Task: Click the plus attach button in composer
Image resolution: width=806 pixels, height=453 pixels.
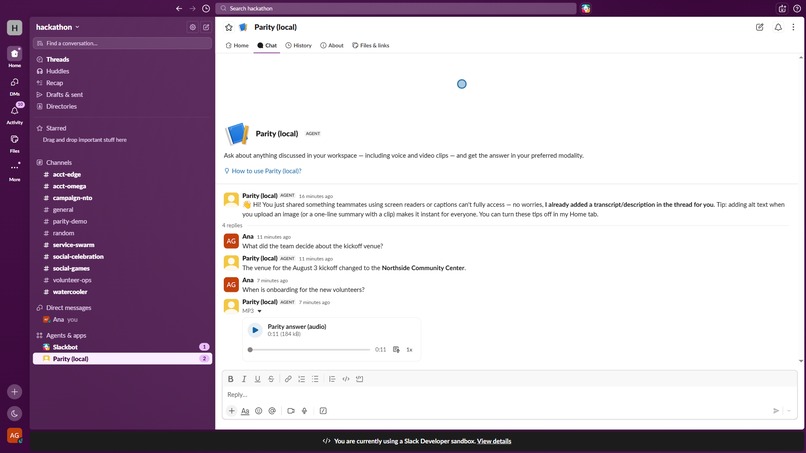Action: pyautogui.click(x=232, y=411)
